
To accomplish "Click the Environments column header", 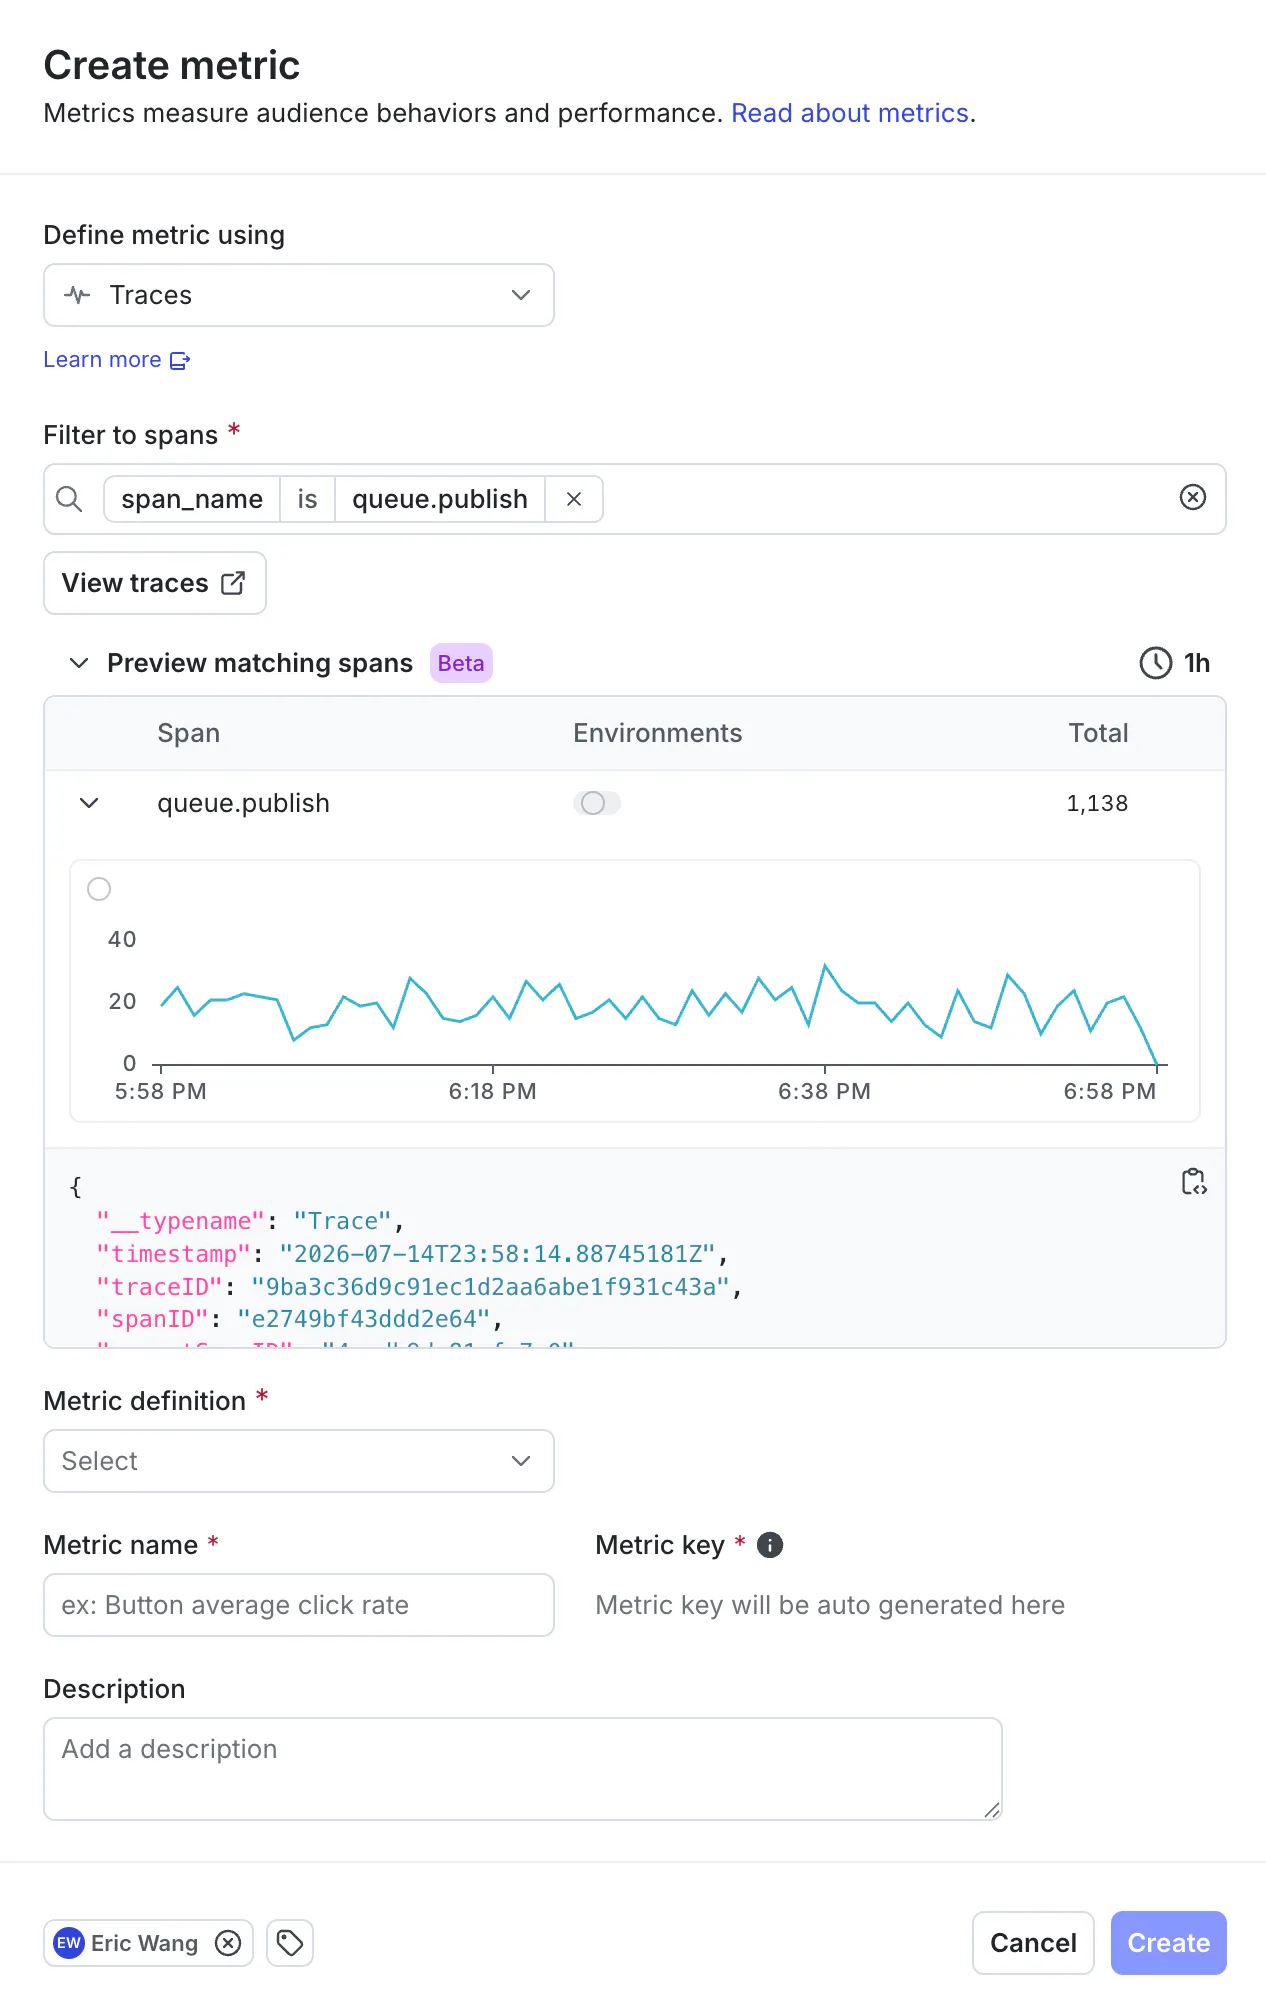I will [657, 733].
